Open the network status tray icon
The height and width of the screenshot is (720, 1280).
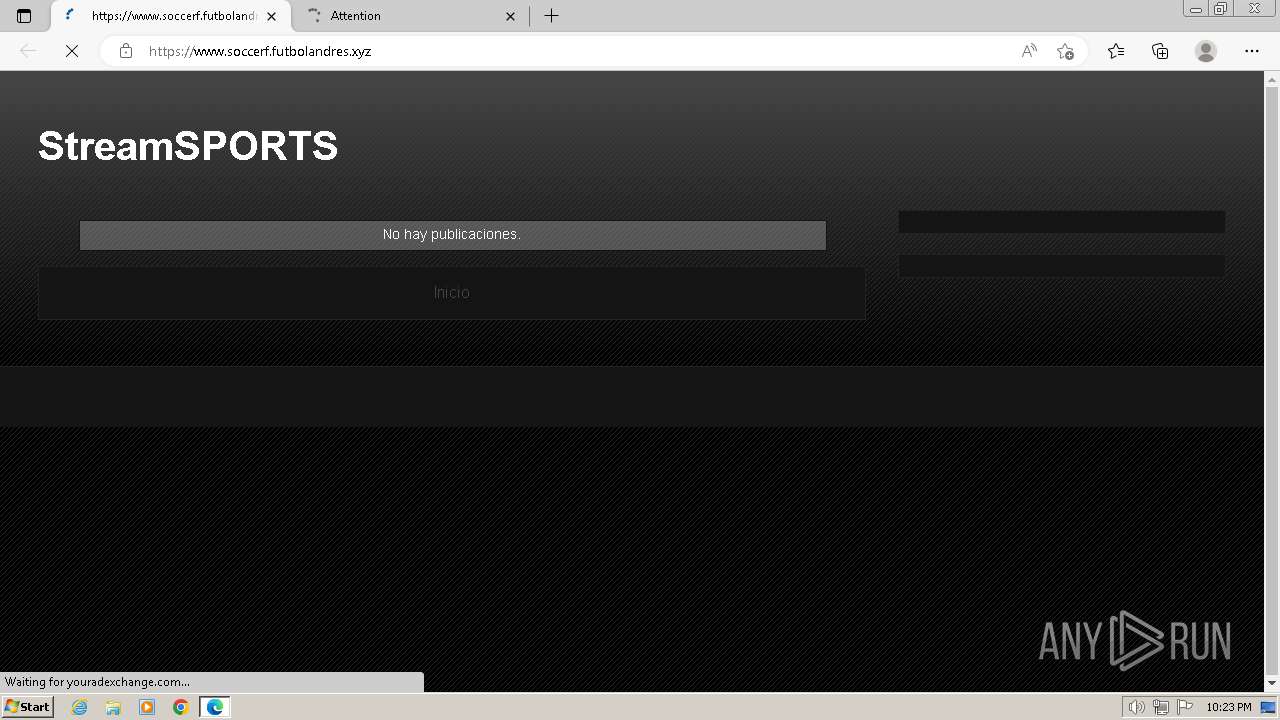point(1161,707)
